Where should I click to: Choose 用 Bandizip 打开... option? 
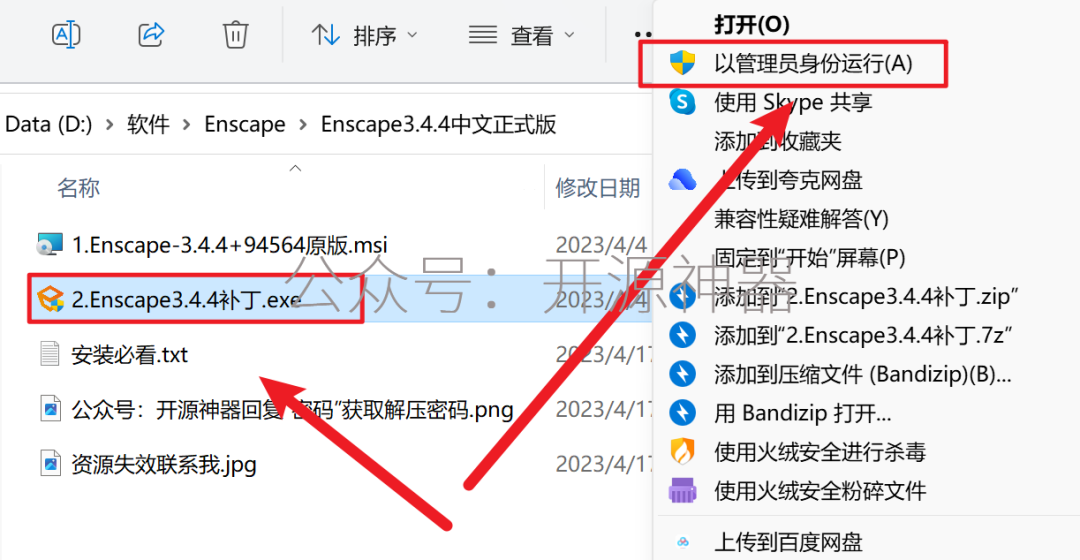click(x=802, y=413)
